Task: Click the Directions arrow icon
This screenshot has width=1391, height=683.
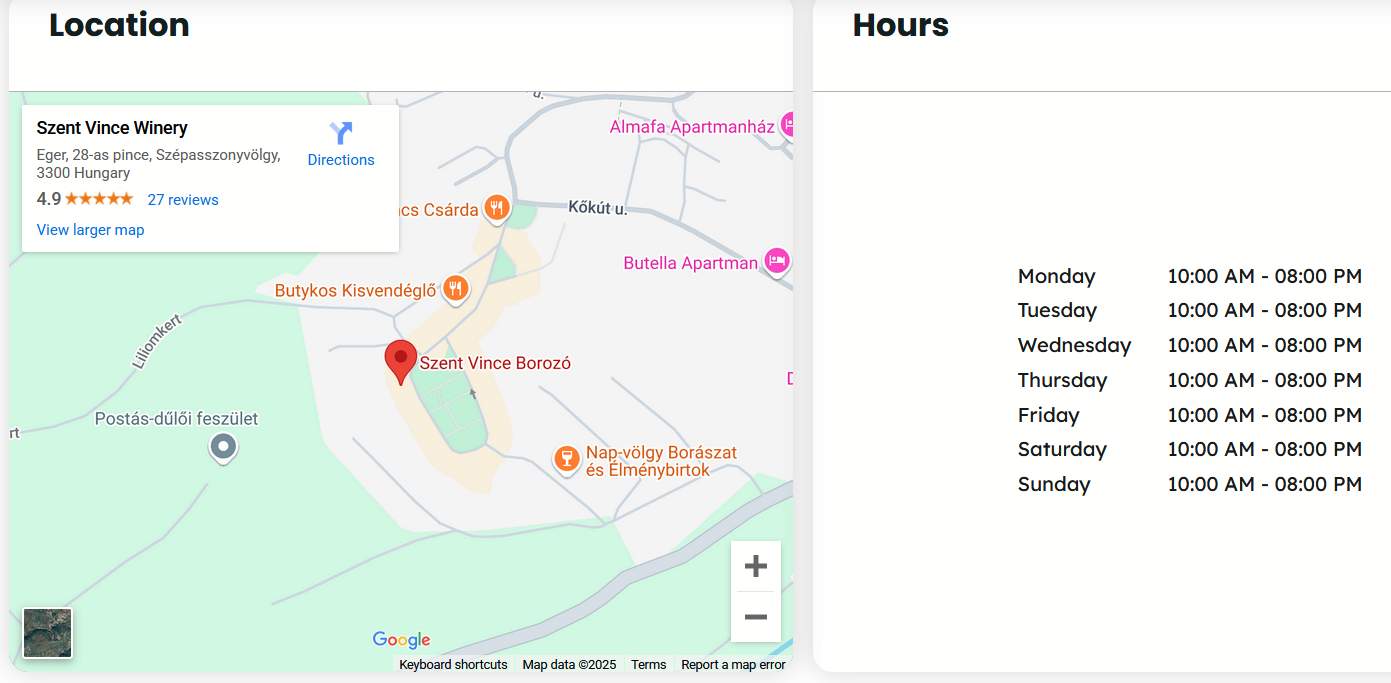Action: click(341, 133)
